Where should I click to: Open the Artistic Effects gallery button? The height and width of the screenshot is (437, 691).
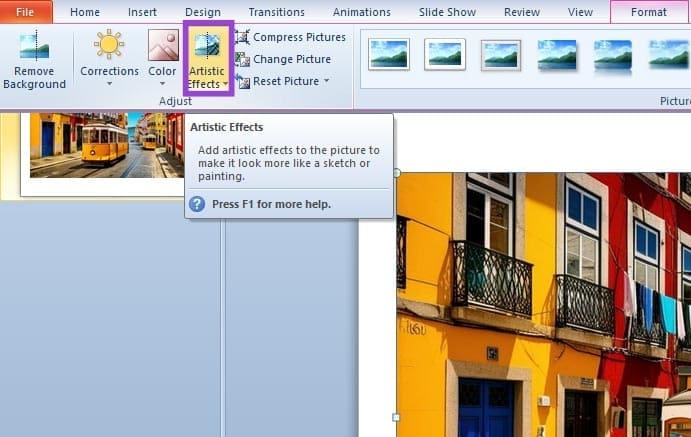click(x=208, y=58)
